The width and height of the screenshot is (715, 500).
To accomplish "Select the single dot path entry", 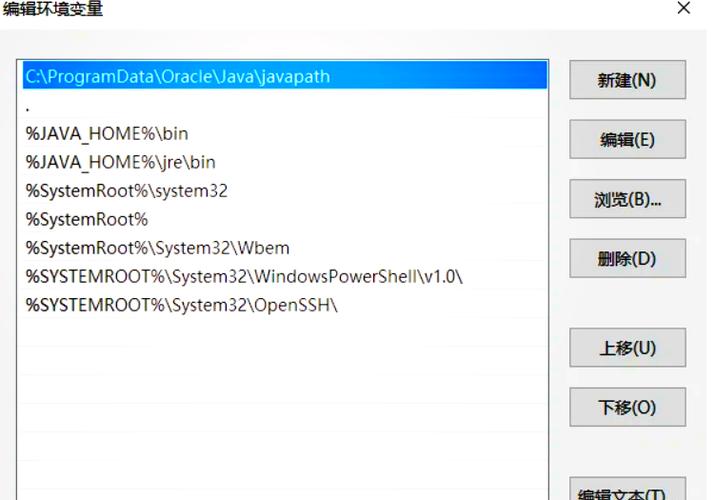I will tap(150, 105).
